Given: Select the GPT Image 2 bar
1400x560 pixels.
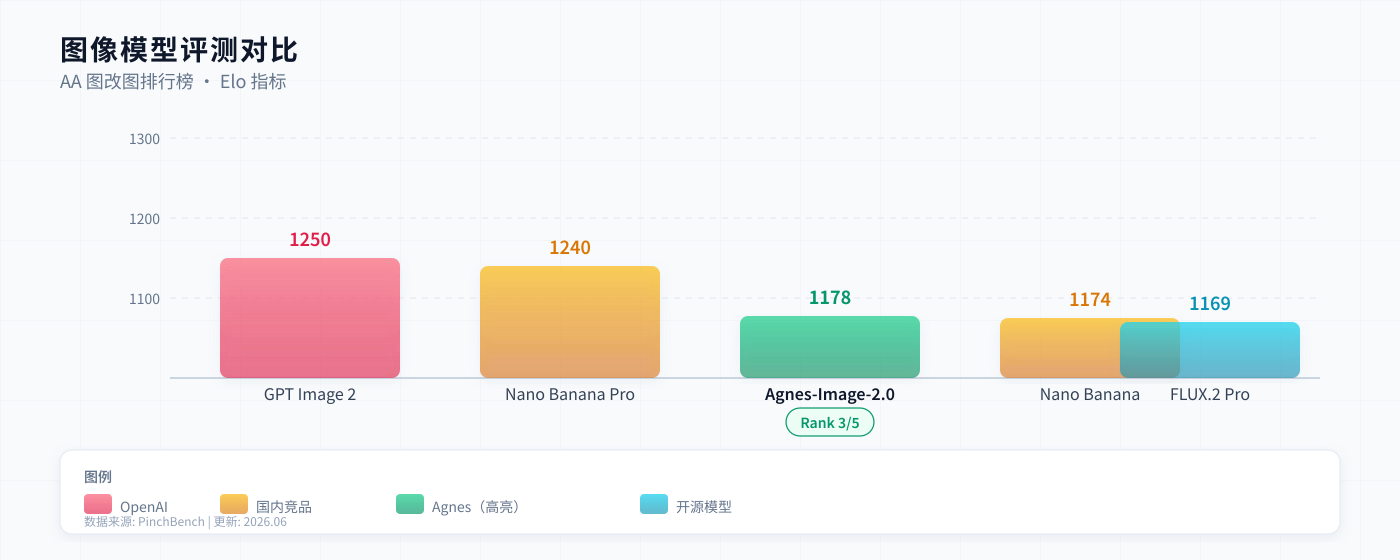Looking at the screenshot, I should [310, 318].
